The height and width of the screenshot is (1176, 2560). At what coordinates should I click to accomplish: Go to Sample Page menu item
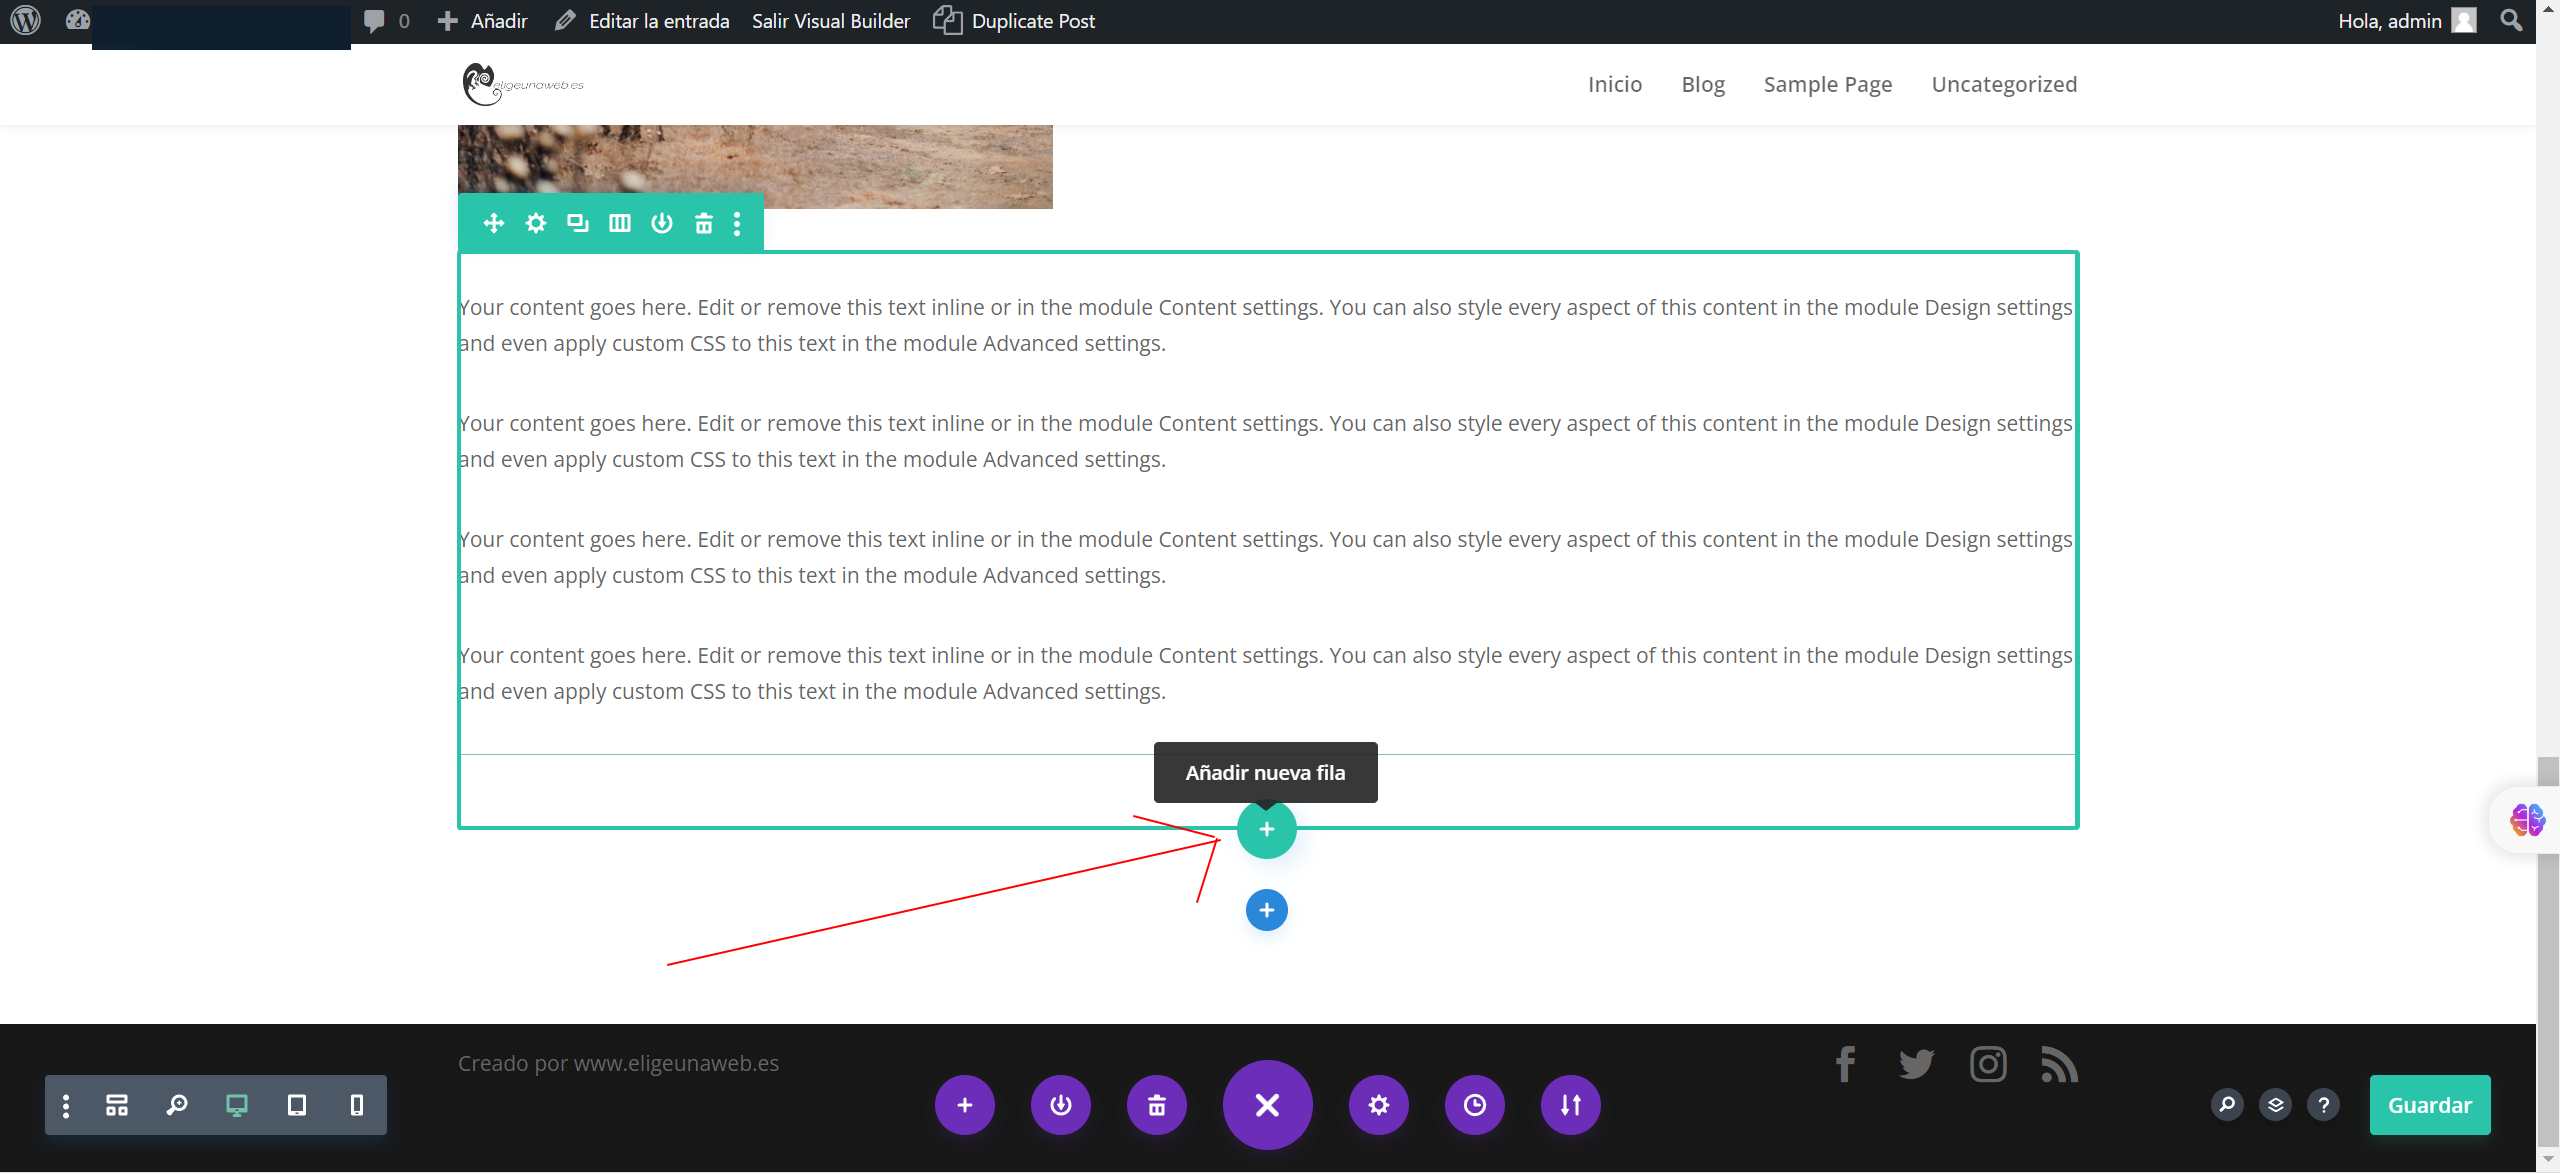point(1827,84)
